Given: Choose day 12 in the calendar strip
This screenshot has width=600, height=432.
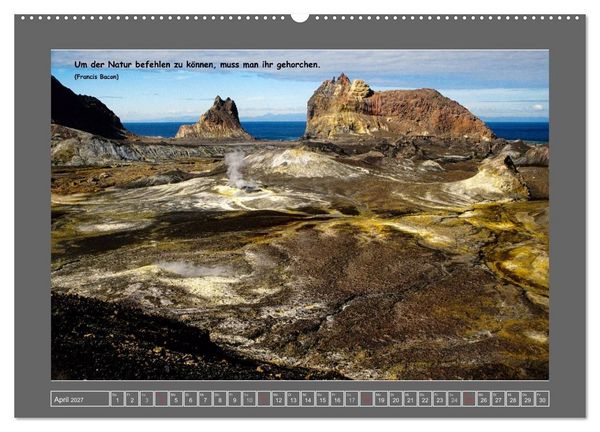Looking at the screenshot, I should tap(278, 399).
